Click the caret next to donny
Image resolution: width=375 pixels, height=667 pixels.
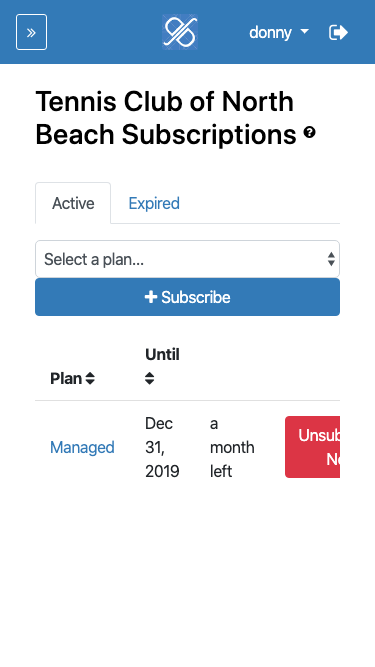(304, 32)
